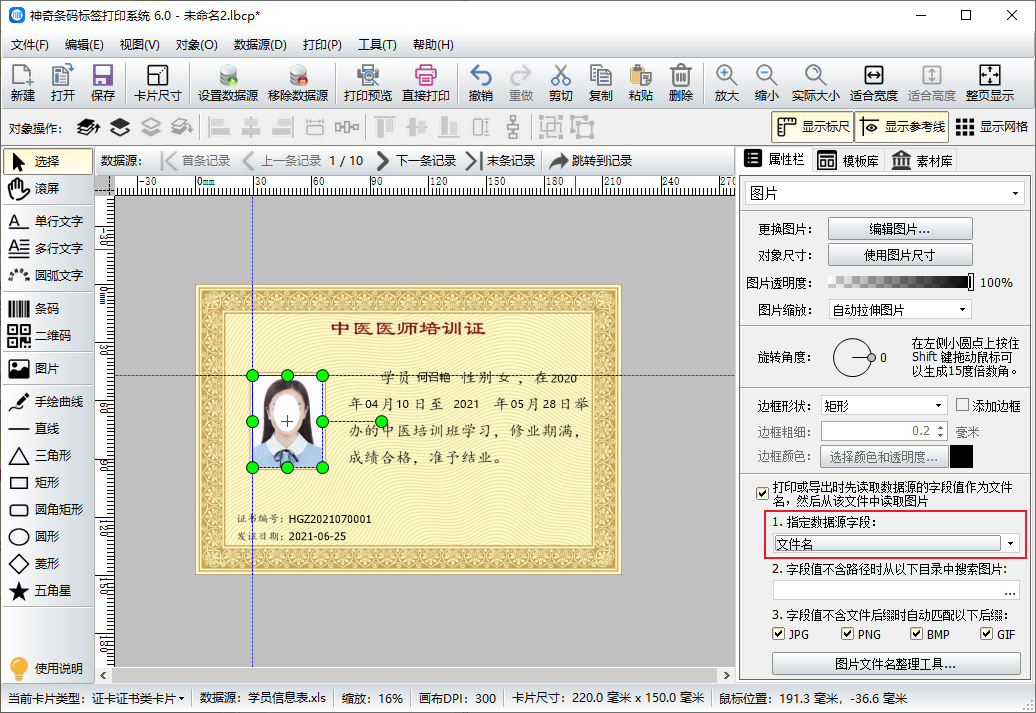
Task: Open the 文件(F) menu
Action: click(x=30, y=45)
